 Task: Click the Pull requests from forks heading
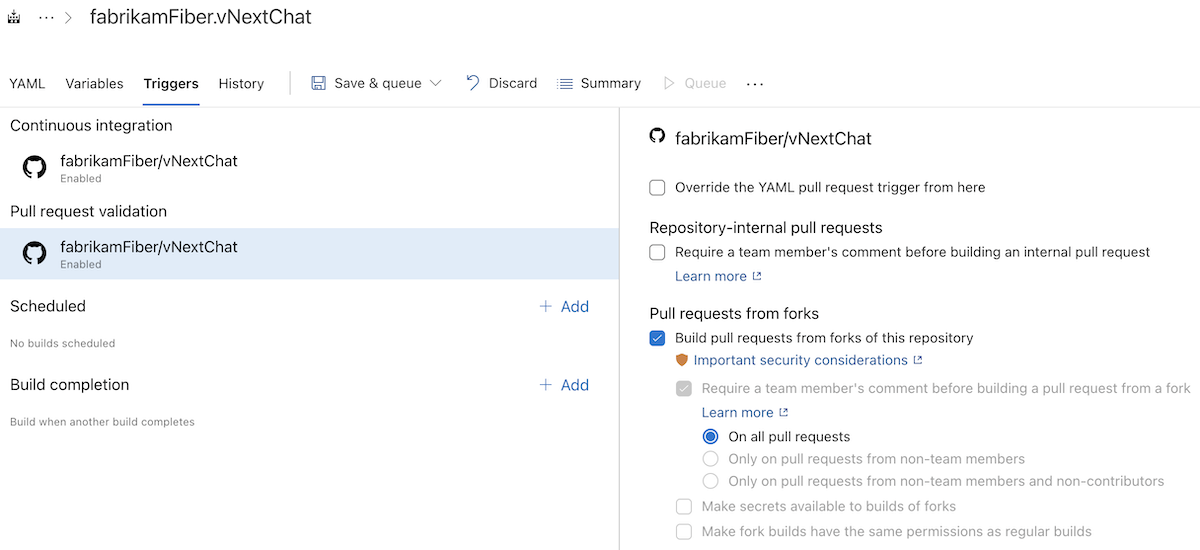click(x=734, y=313)
